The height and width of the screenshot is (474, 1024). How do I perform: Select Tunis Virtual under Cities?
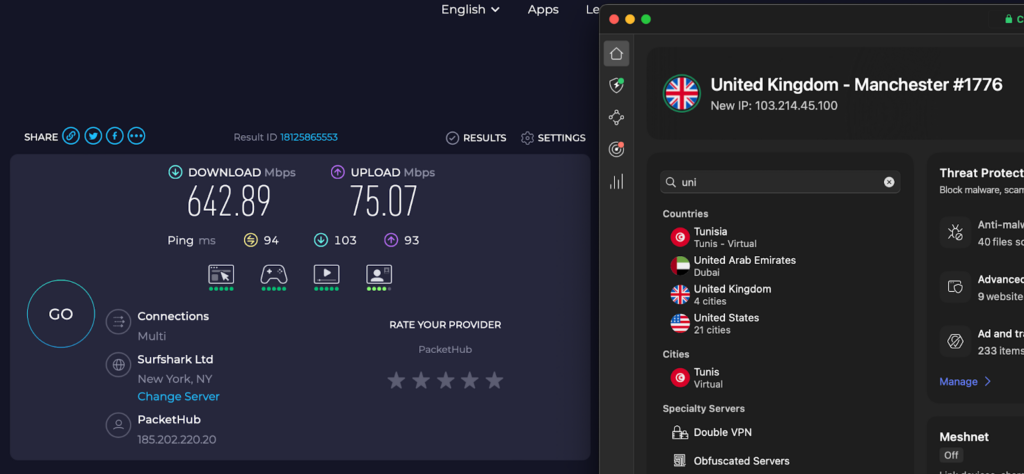(696, 378)
